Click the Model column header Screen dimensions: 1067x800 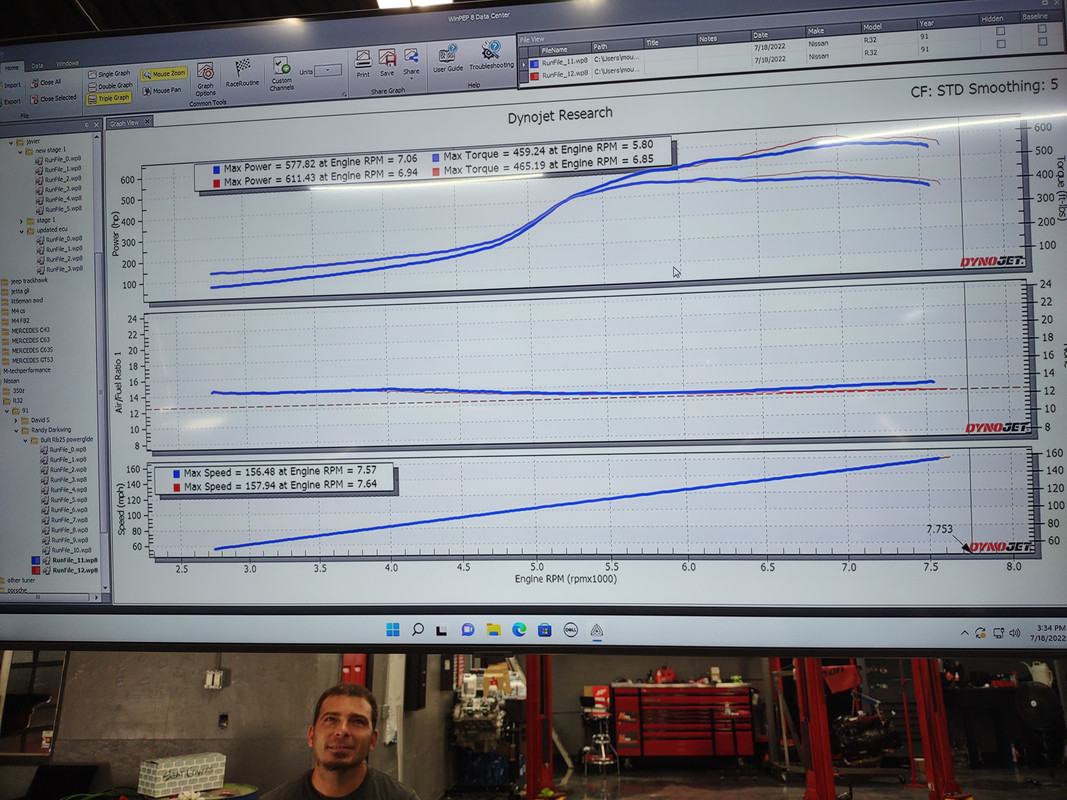pyautogui.click(x=887, y=27)
